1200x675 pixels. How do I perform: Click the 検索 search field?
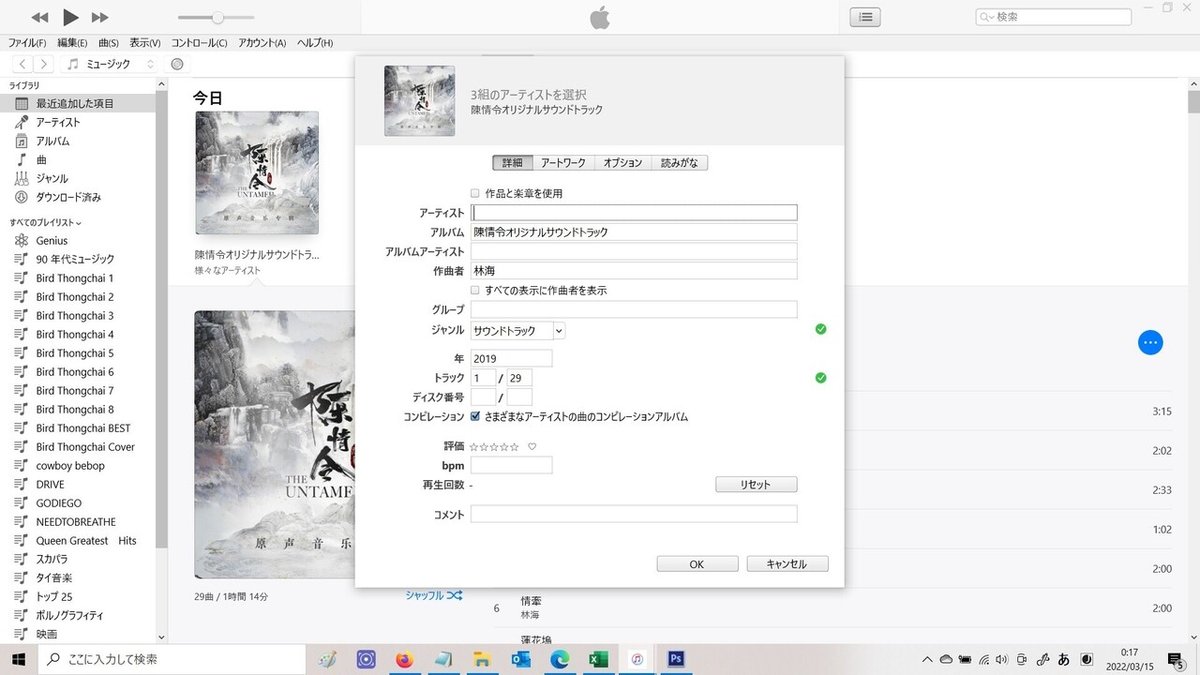coord(1053,17)
